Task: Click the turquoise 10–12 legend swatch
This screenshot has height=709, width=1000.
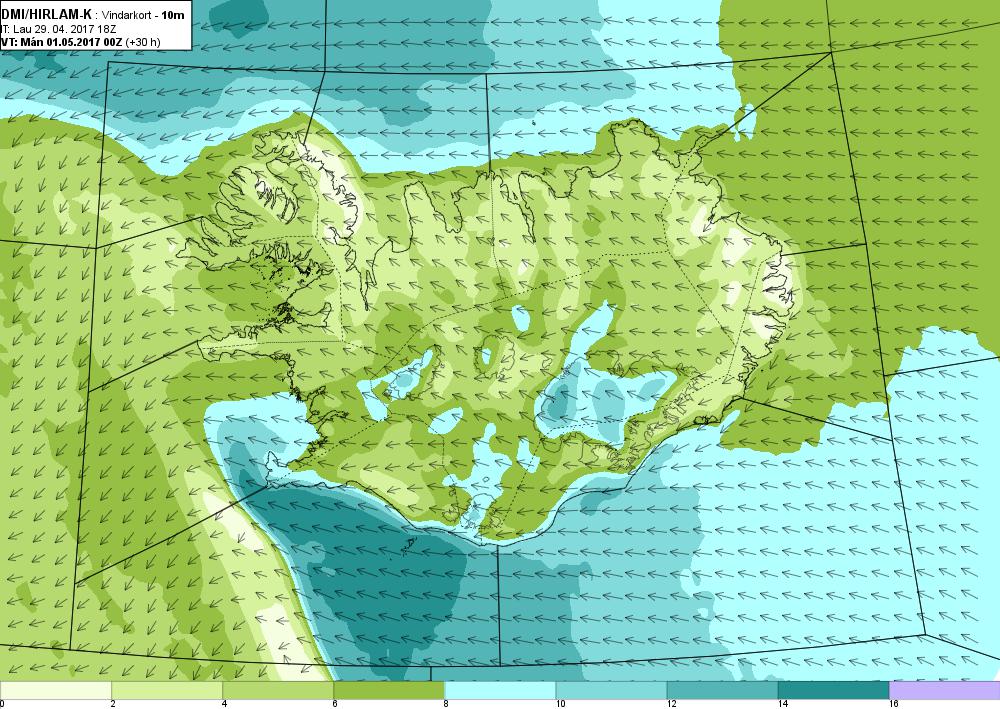Action: pyautogui.click(x=610, y=690)
